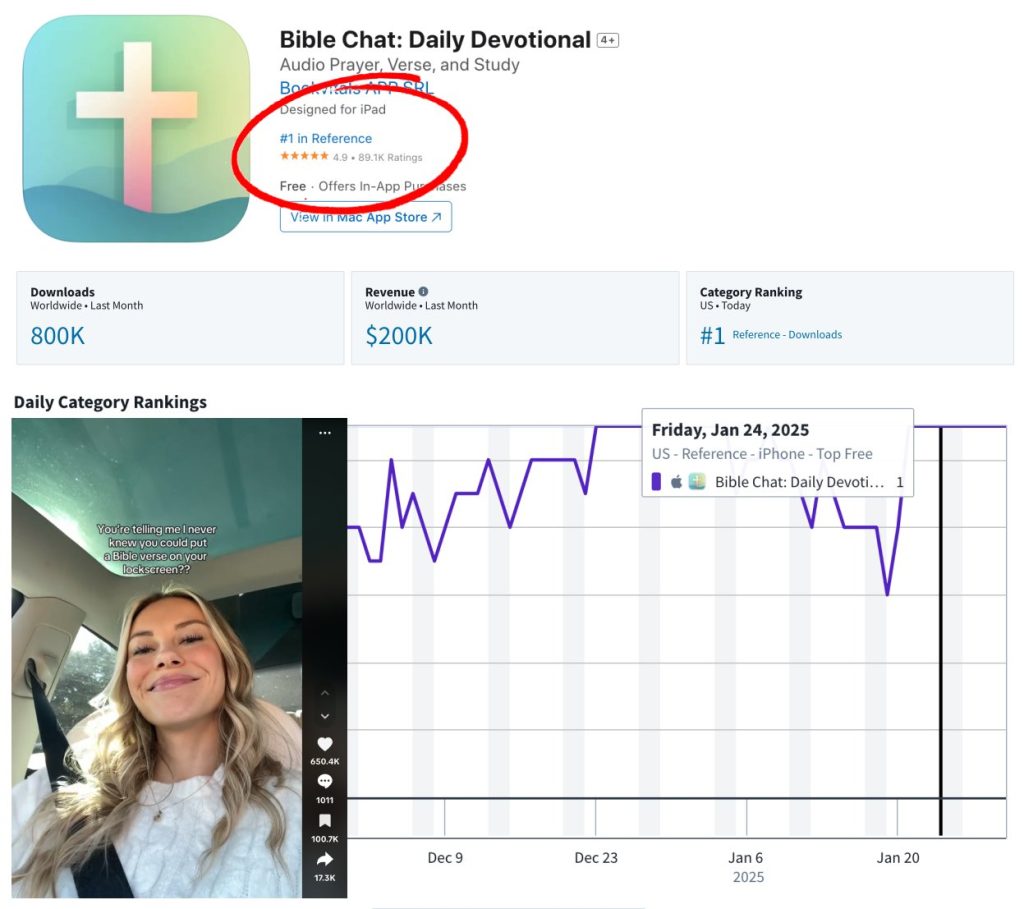Like the video with the heart icon

click(324, 745)
